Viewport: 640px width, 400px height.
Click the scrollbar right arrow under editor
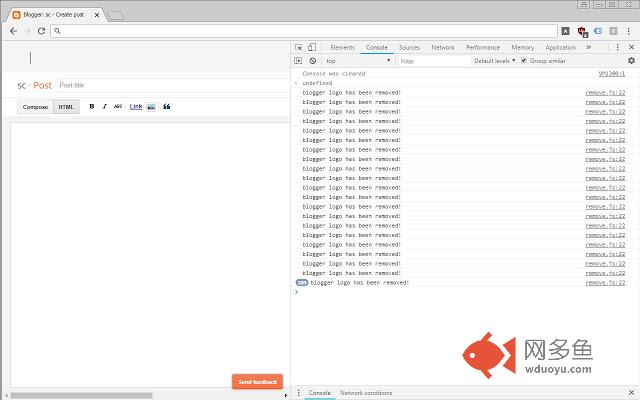(x=286, y=395)
